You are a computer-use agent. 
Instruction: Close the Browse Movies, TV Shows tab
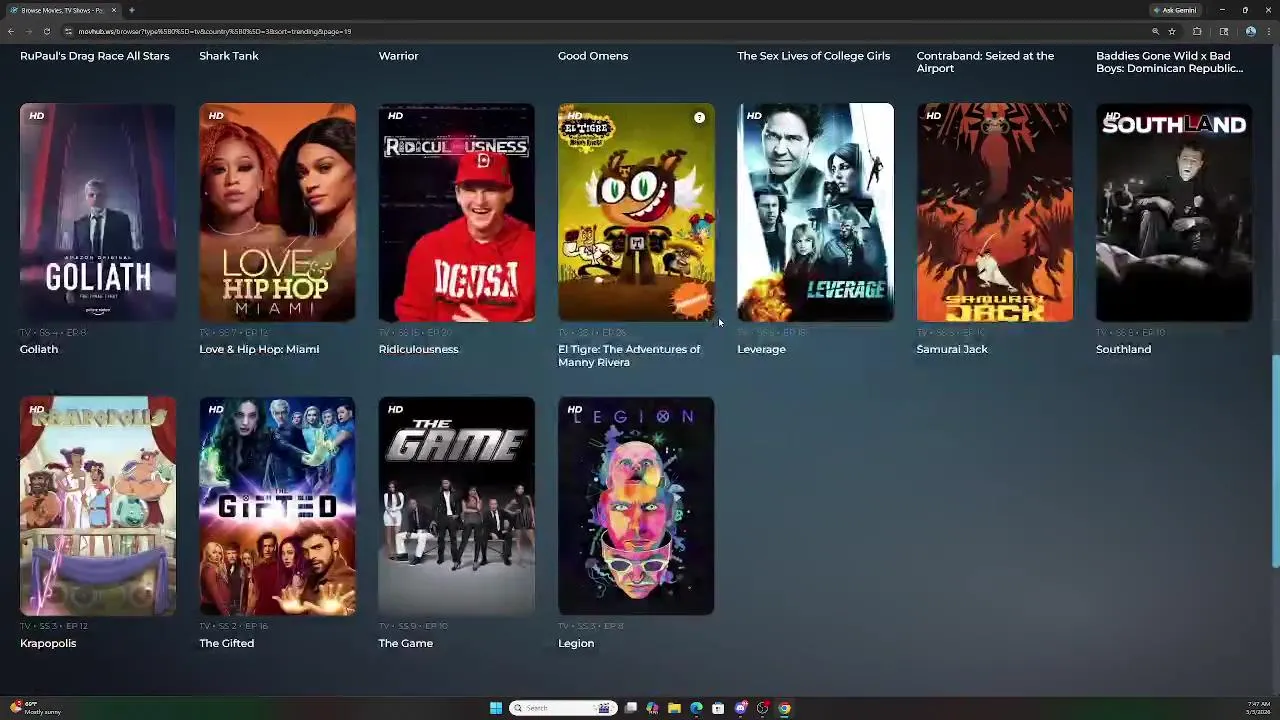pyautogui.click(x=114, y=10)
